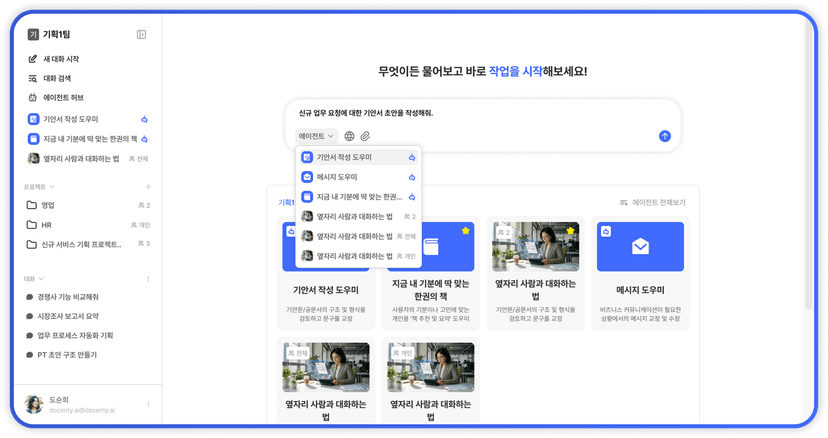The image size is (828, 438).
Task: Select 지금 내 기분에 딱 맞는 한권 from the dropdown
Action: (x=359, y=197)
